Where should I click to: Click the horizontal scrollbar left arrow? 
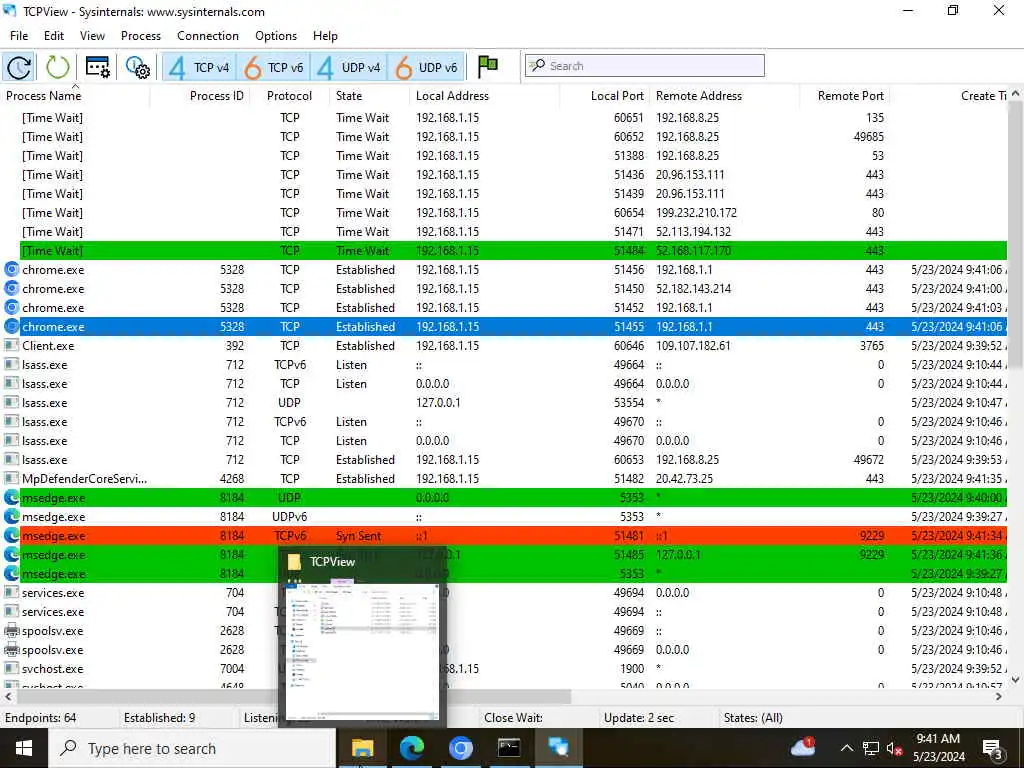[x=8, y=697]
